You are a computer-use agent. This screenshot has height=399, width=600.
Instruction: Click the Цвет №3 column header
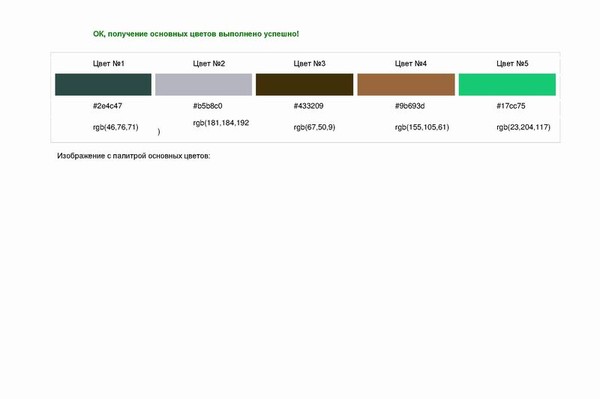click(310, 64)
